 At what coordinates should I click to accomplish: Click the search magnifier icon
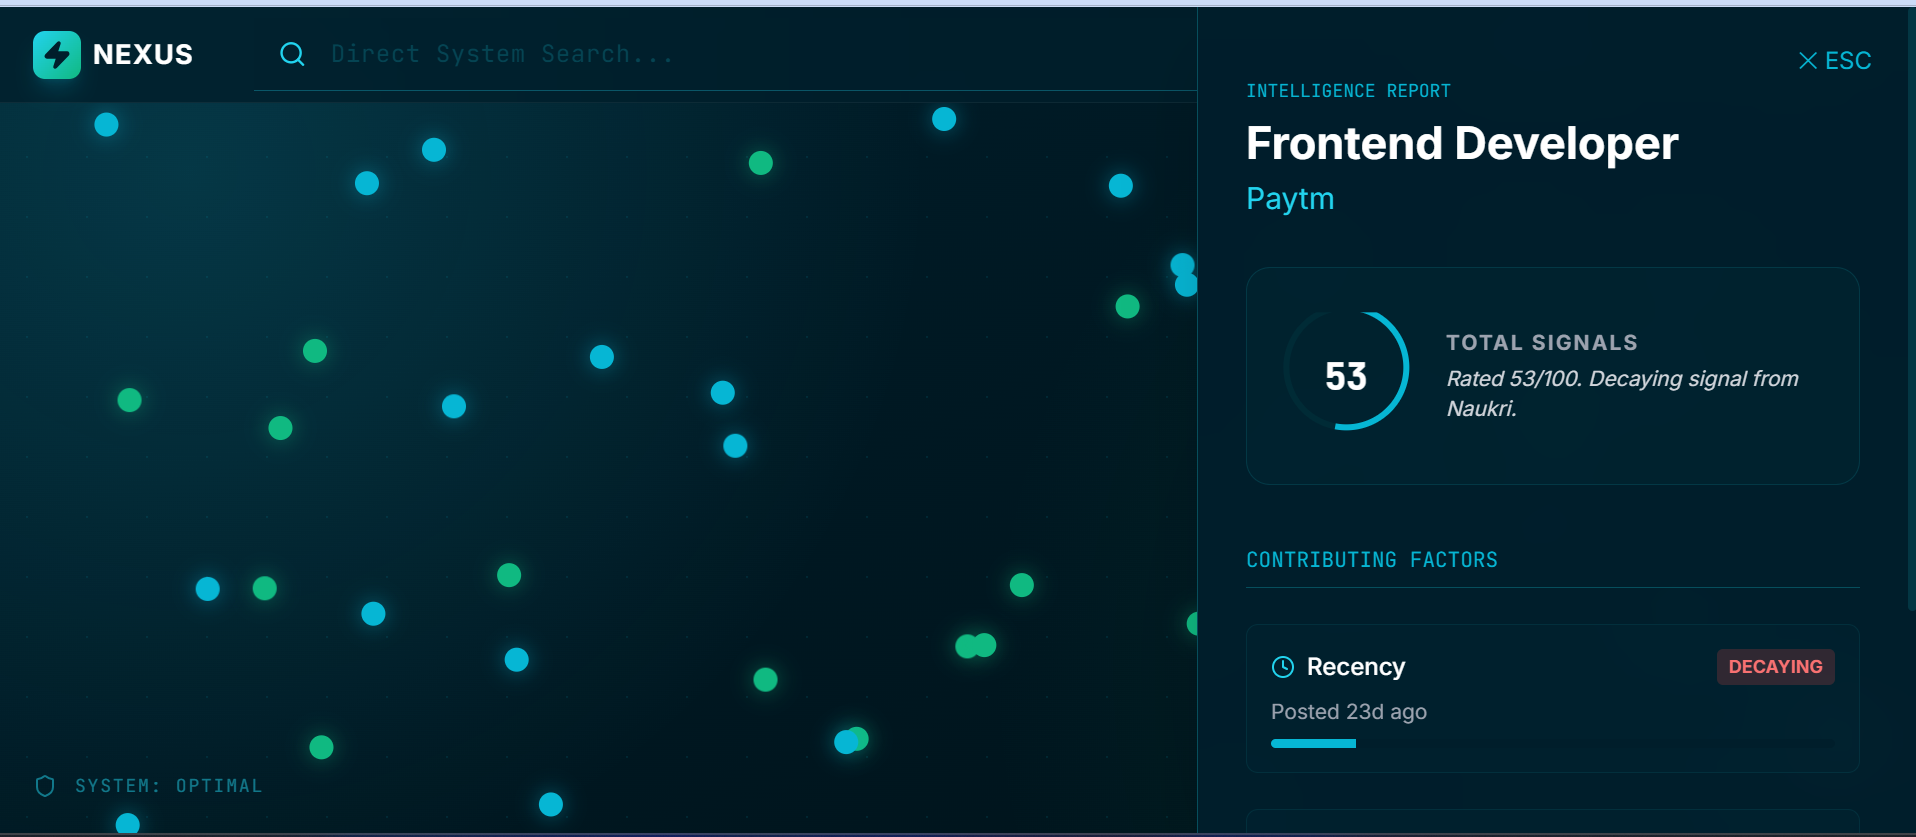click(x=292, y=54)
